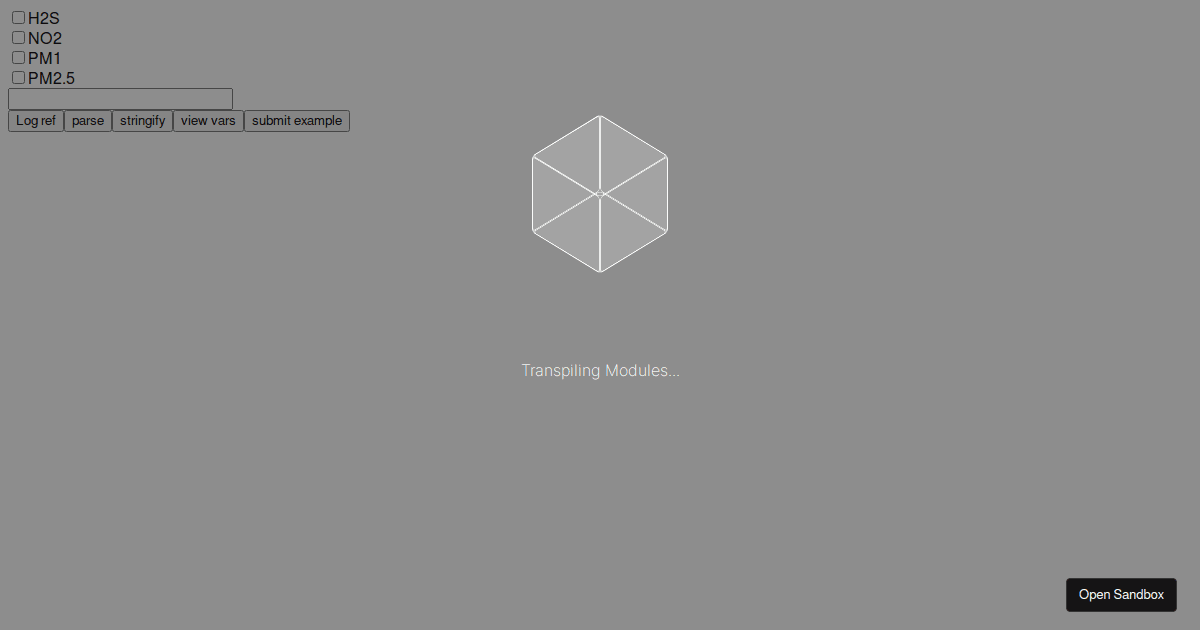The image size is (1200, 630).
Task: Click the word Modules in loading text
Action: (642, 371)
